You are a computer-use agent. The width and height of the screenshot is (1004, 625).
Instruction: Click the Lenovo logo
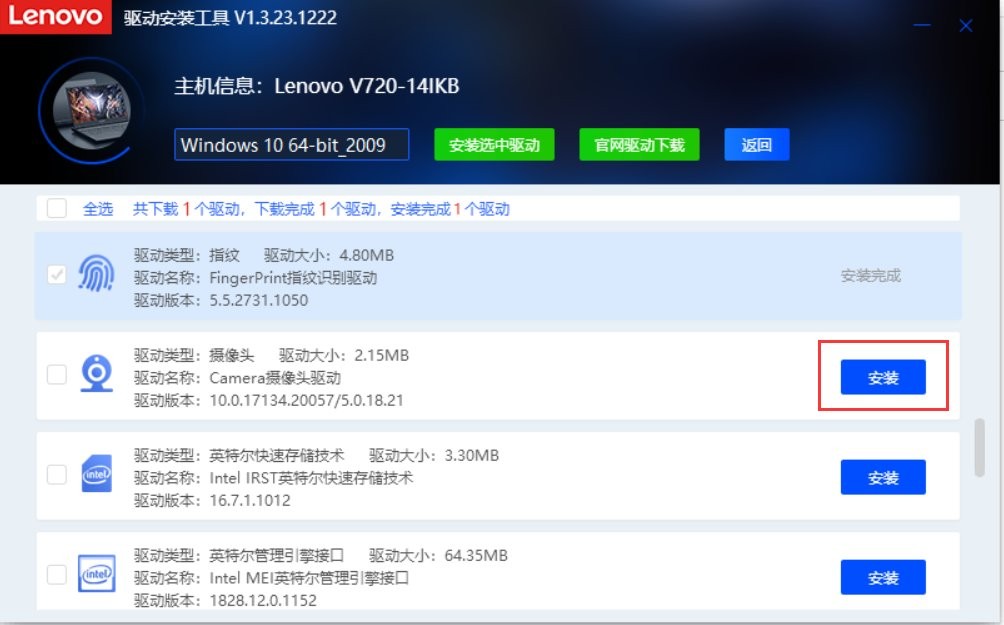[56, 17]
